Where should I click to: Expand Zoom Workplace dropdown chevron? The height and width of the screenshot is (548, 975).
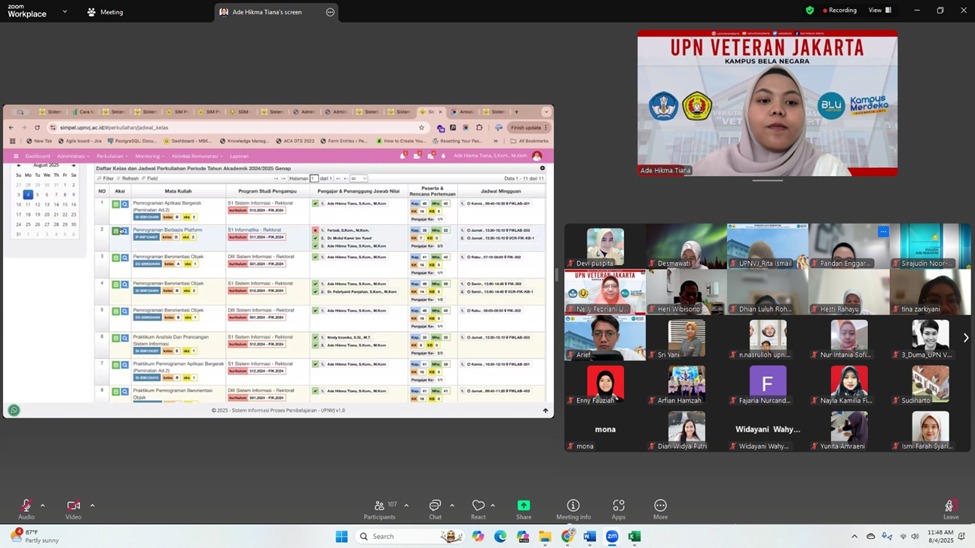65,12
